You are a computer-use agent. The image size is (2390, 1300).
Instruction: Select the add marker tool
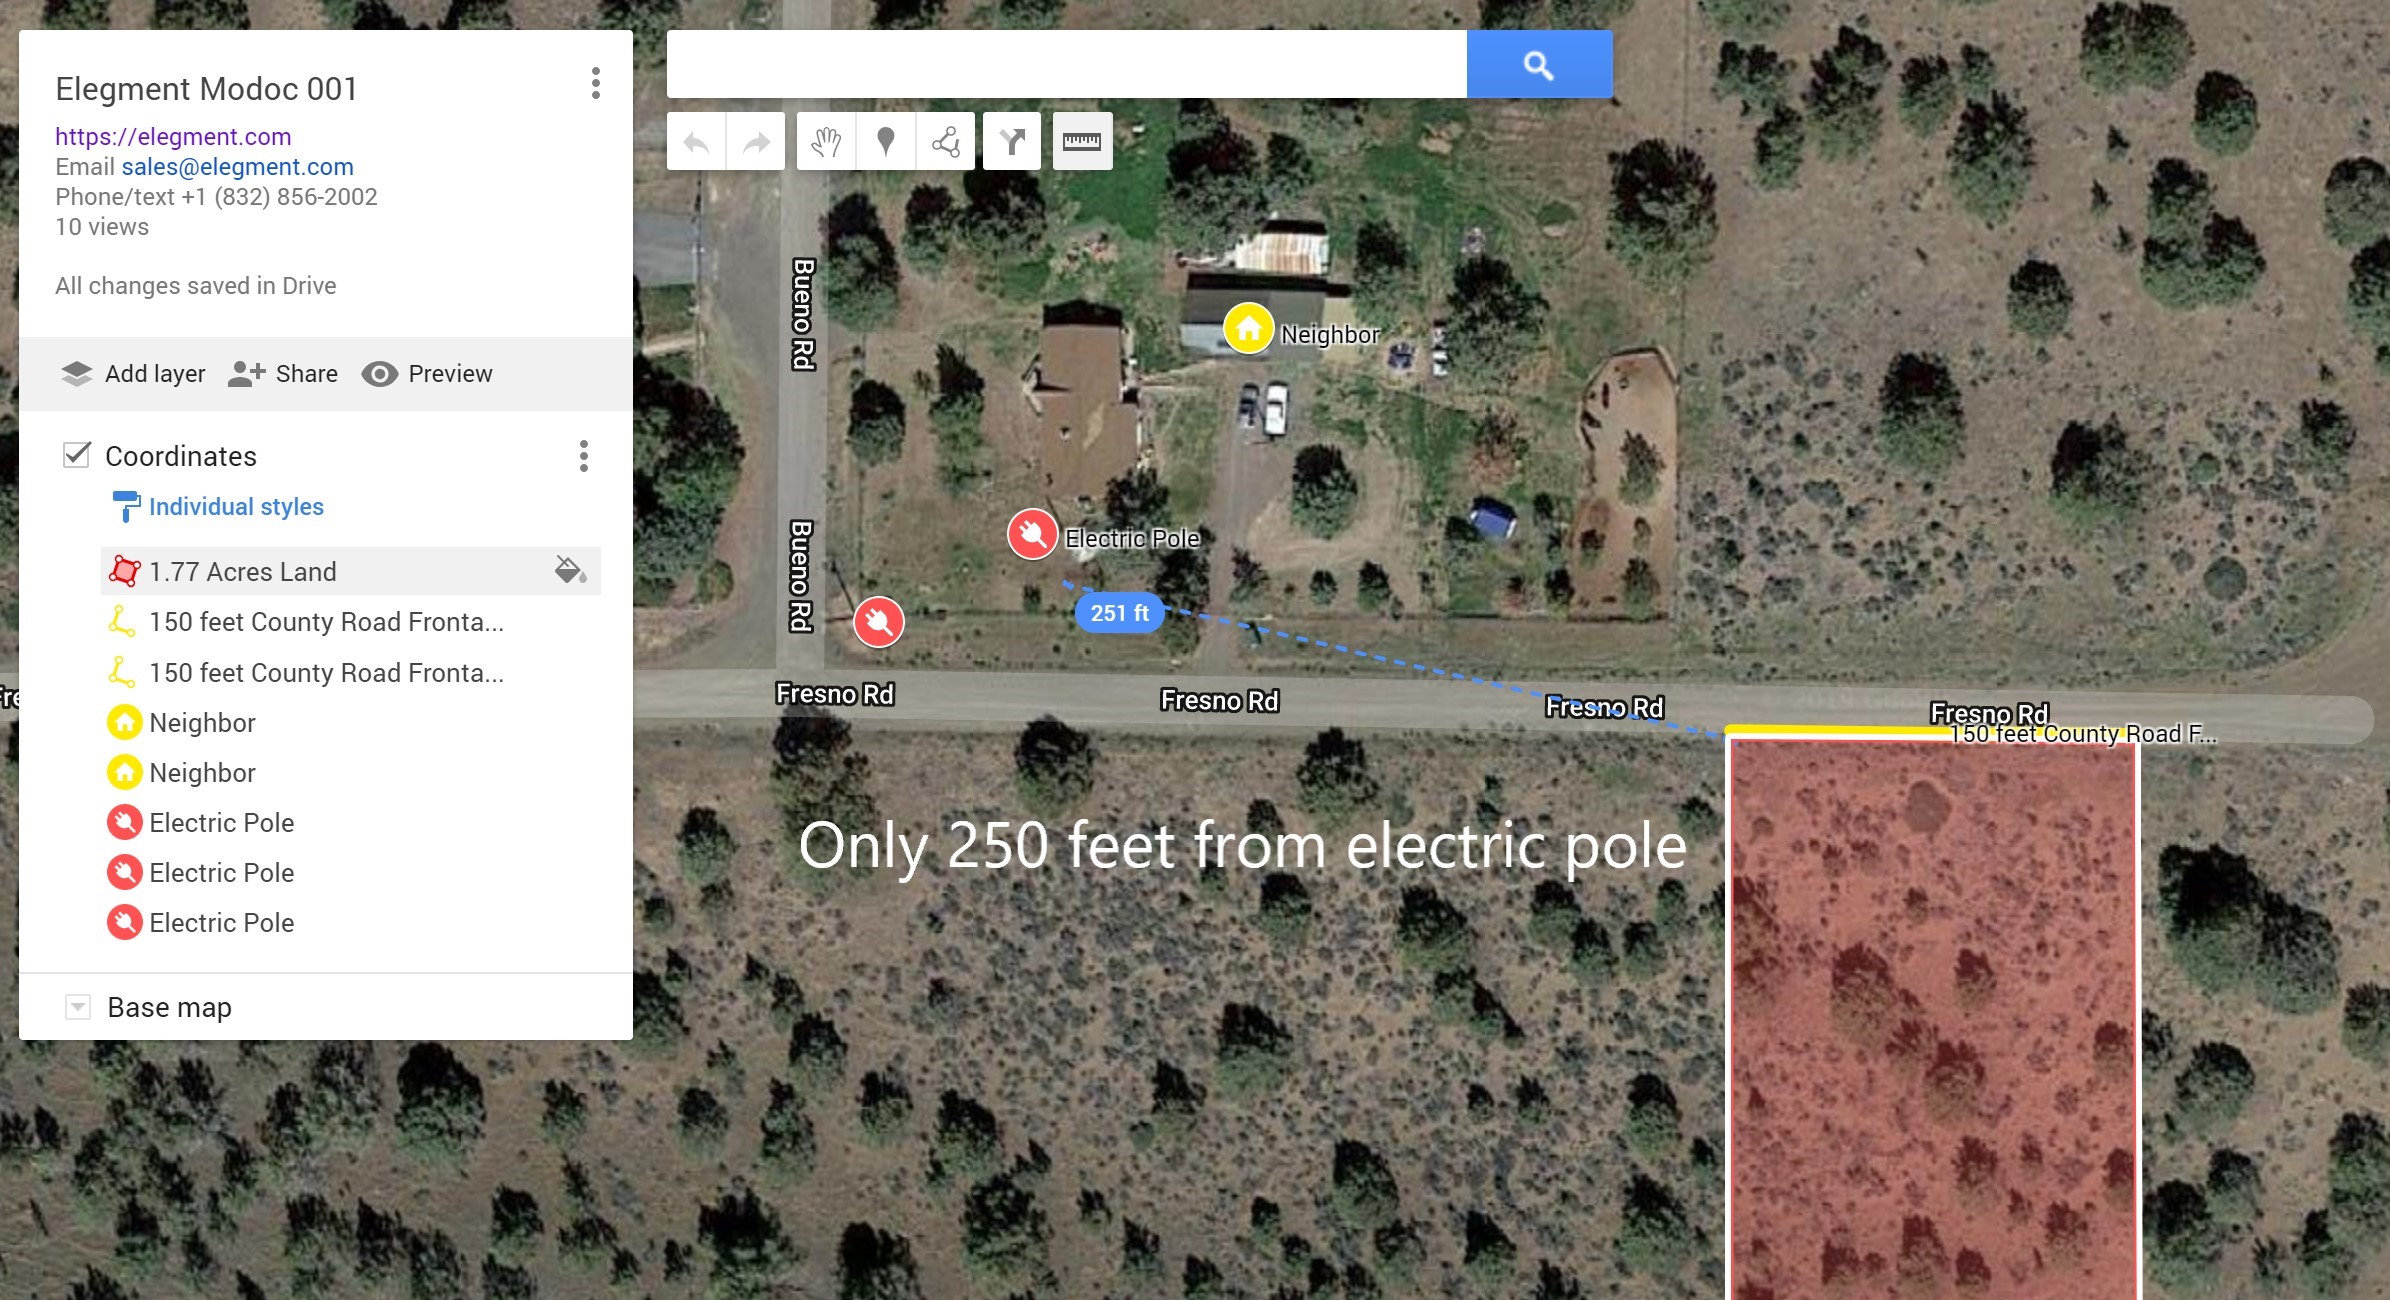click(x=885, y=142)
